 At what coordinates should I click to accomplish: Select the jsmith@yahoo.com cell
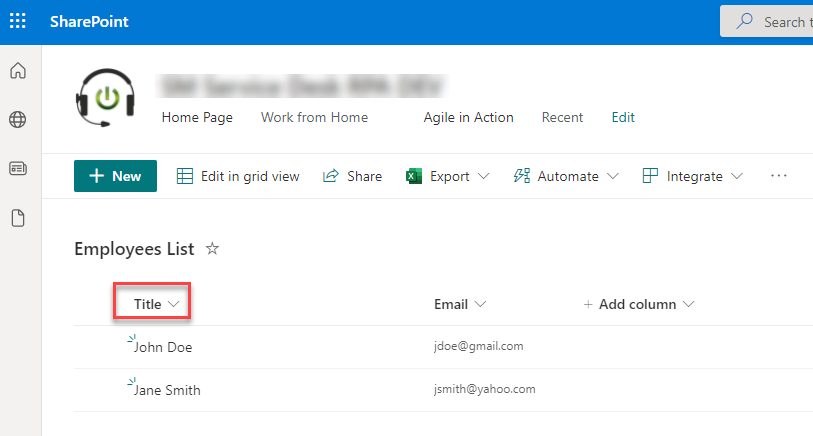[x=485, y=389]
